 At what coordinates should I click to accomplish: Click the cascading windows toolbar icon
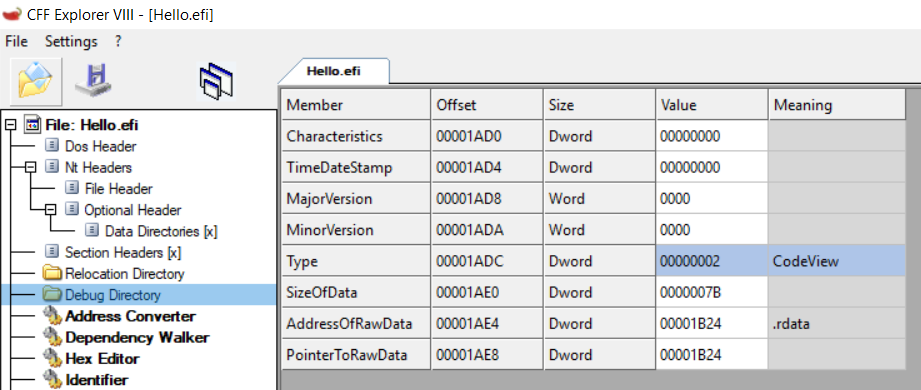coord(216,81)
